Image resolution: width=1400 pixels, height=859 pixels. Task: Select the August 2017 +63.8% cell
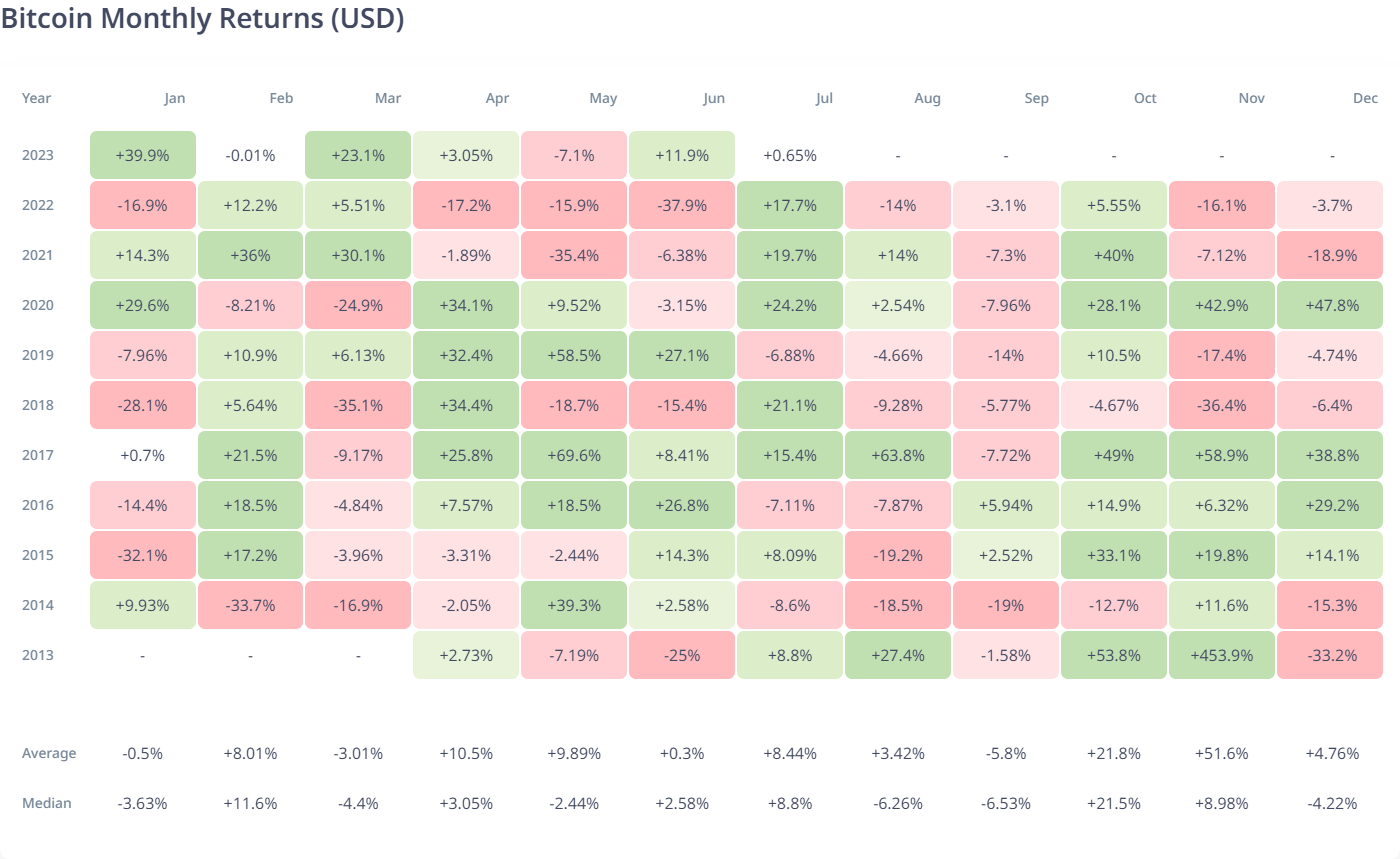[897, 455]
